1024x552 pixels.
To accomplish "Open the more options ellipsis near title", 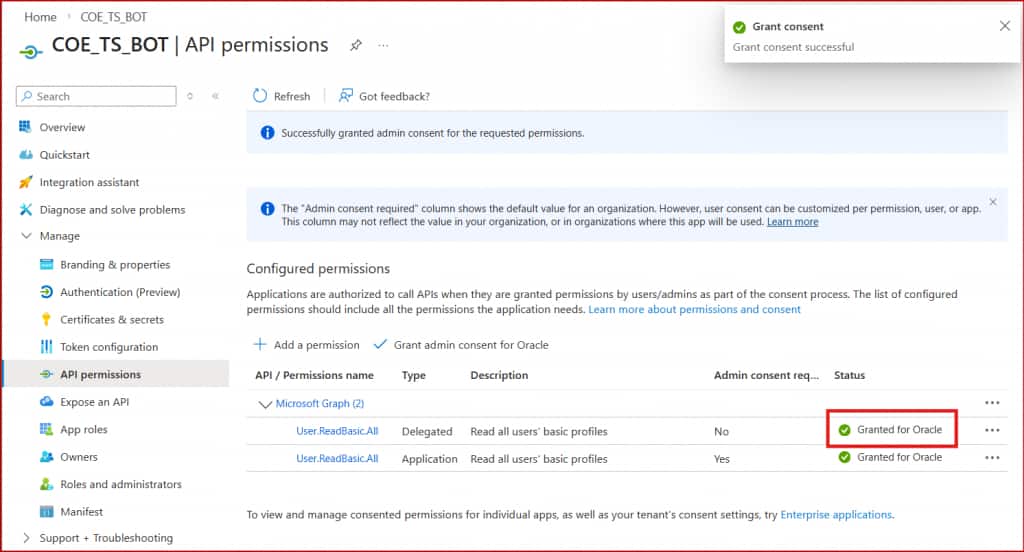I will (383, 45).
